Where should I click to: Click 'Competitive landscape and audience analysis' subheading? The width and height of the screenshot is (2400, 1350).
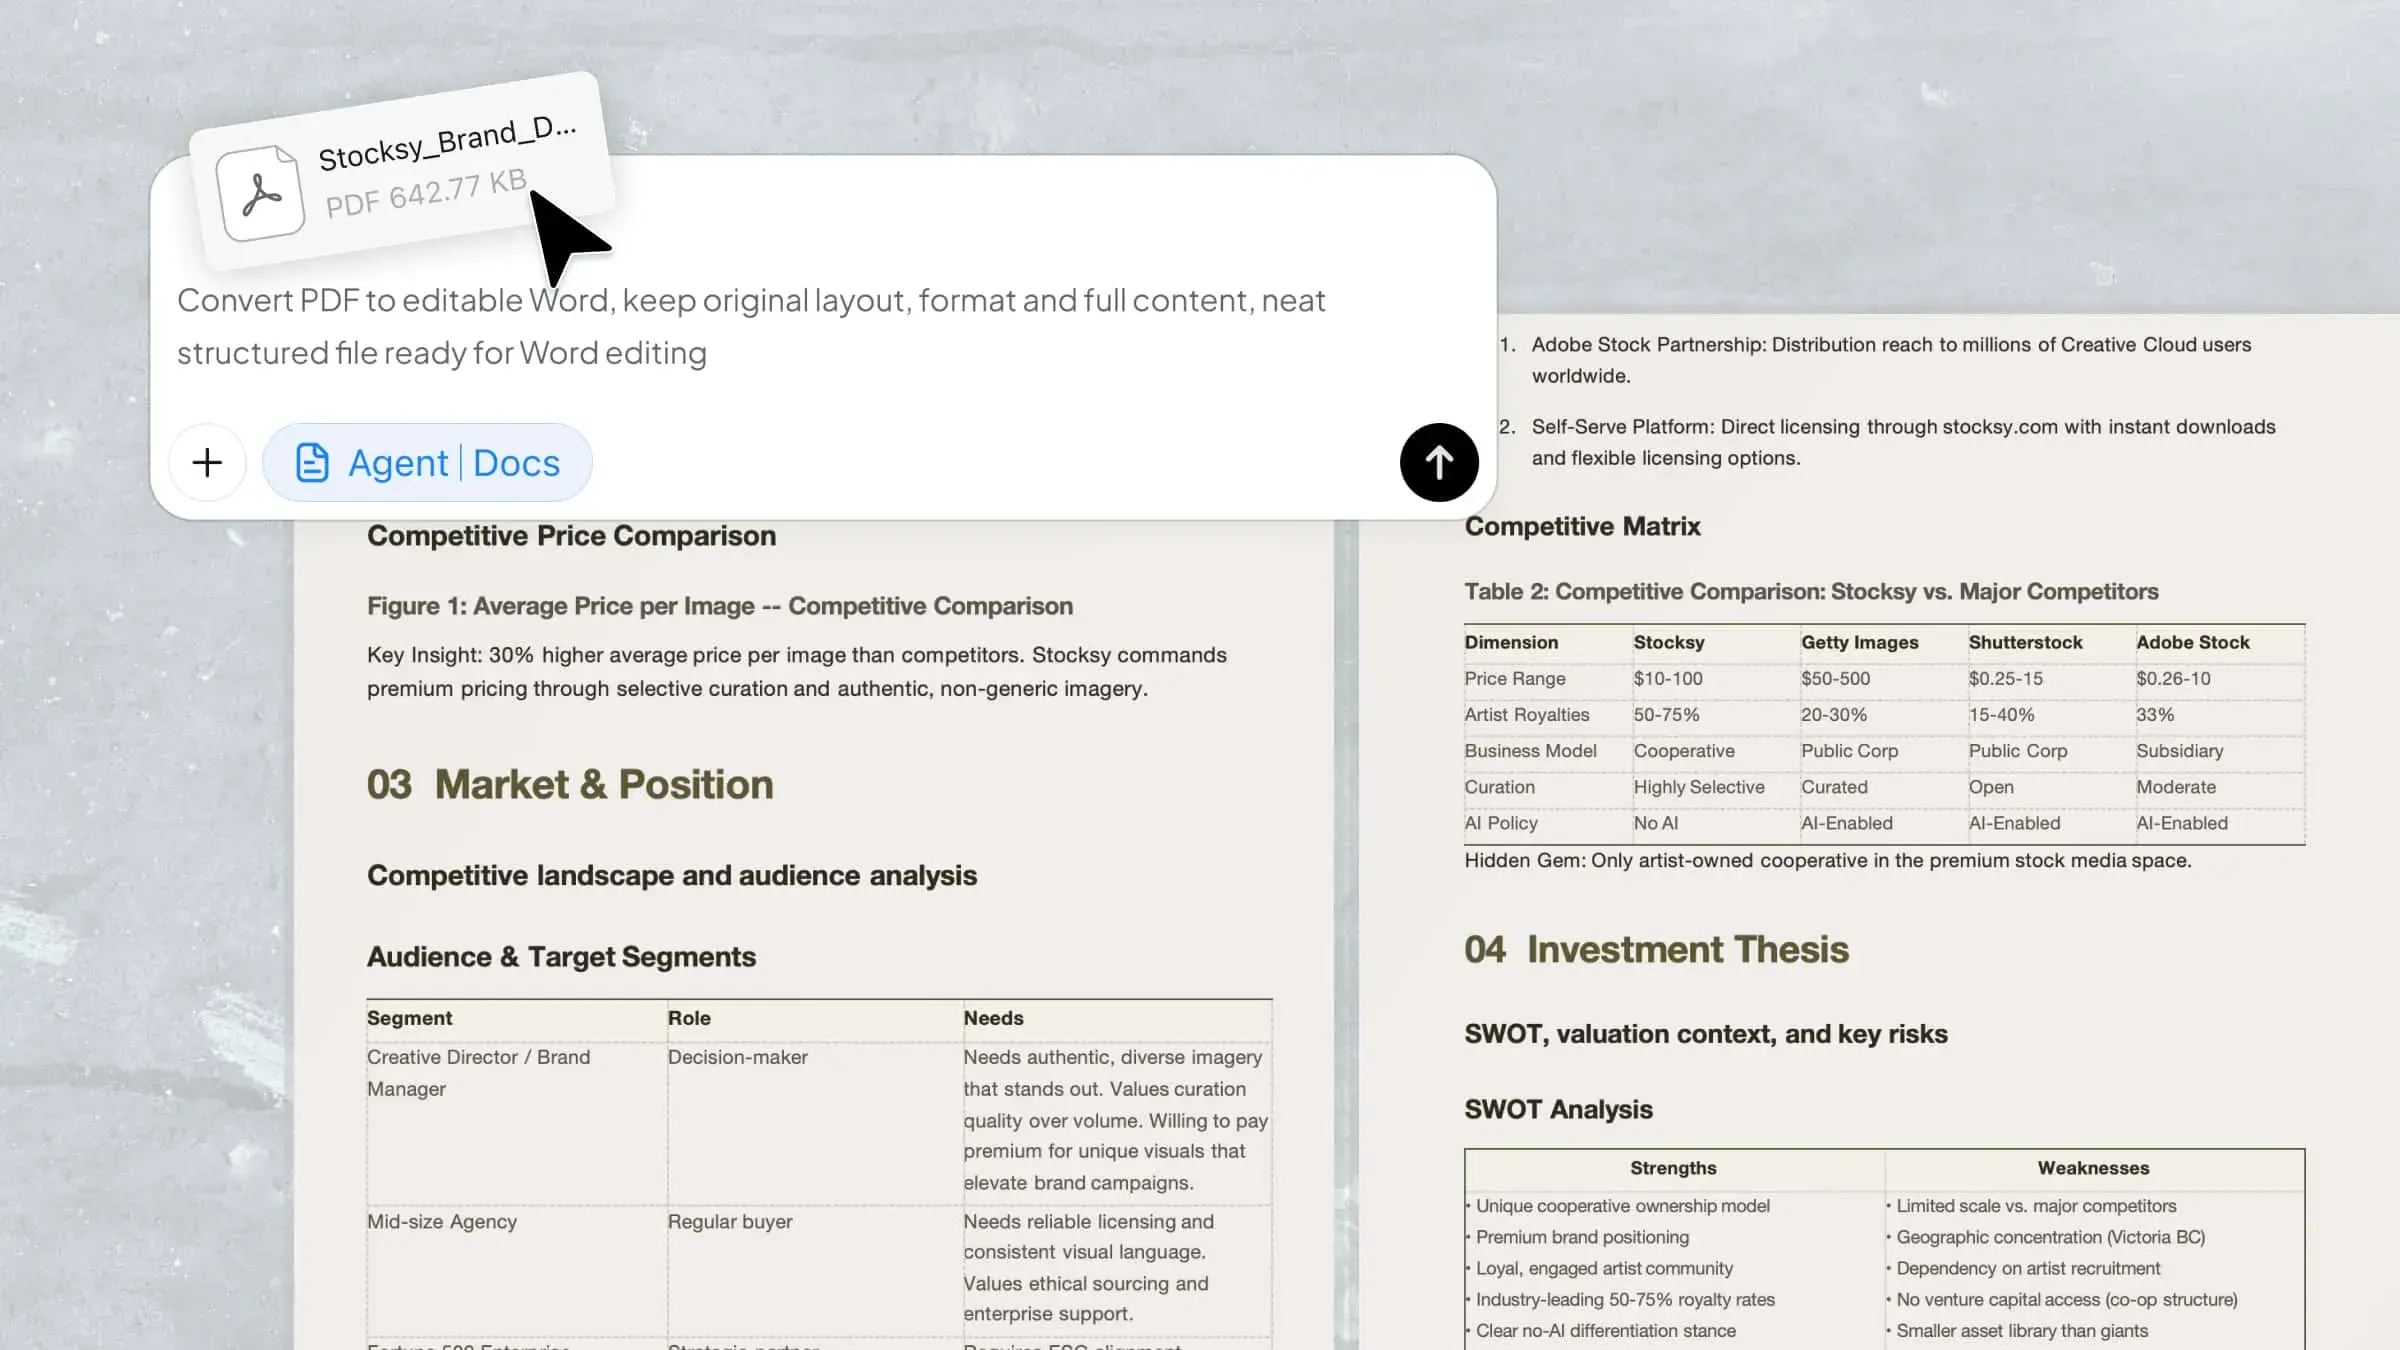672,875
